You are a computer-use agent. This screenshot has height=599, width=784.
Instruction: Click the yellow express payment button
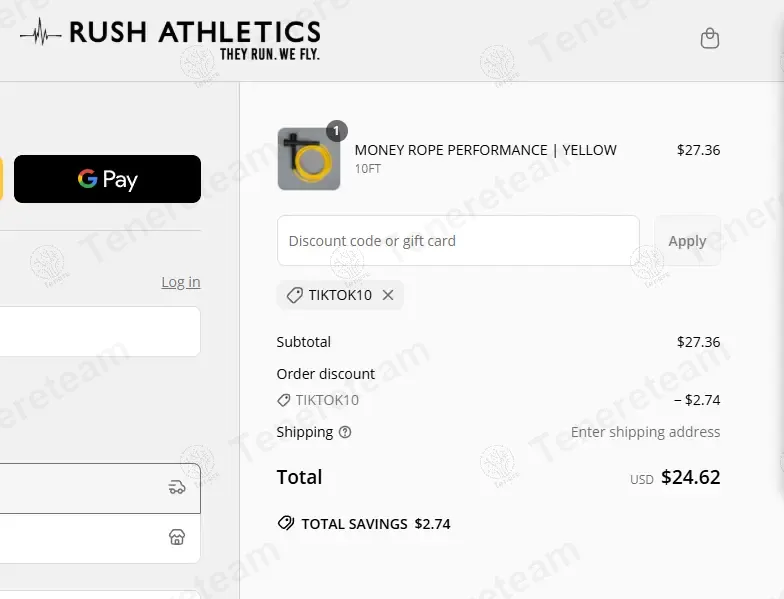[x=1, y=179]
